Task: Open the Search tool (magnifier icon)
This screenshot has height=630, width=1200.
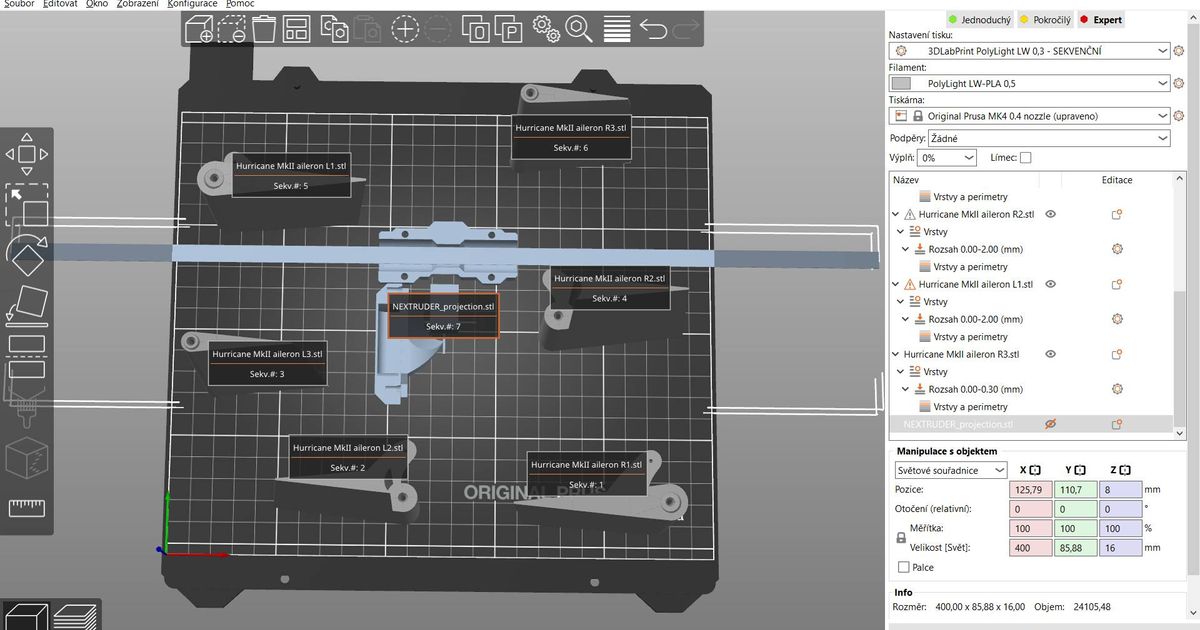Action: click(x=576, y=29)
